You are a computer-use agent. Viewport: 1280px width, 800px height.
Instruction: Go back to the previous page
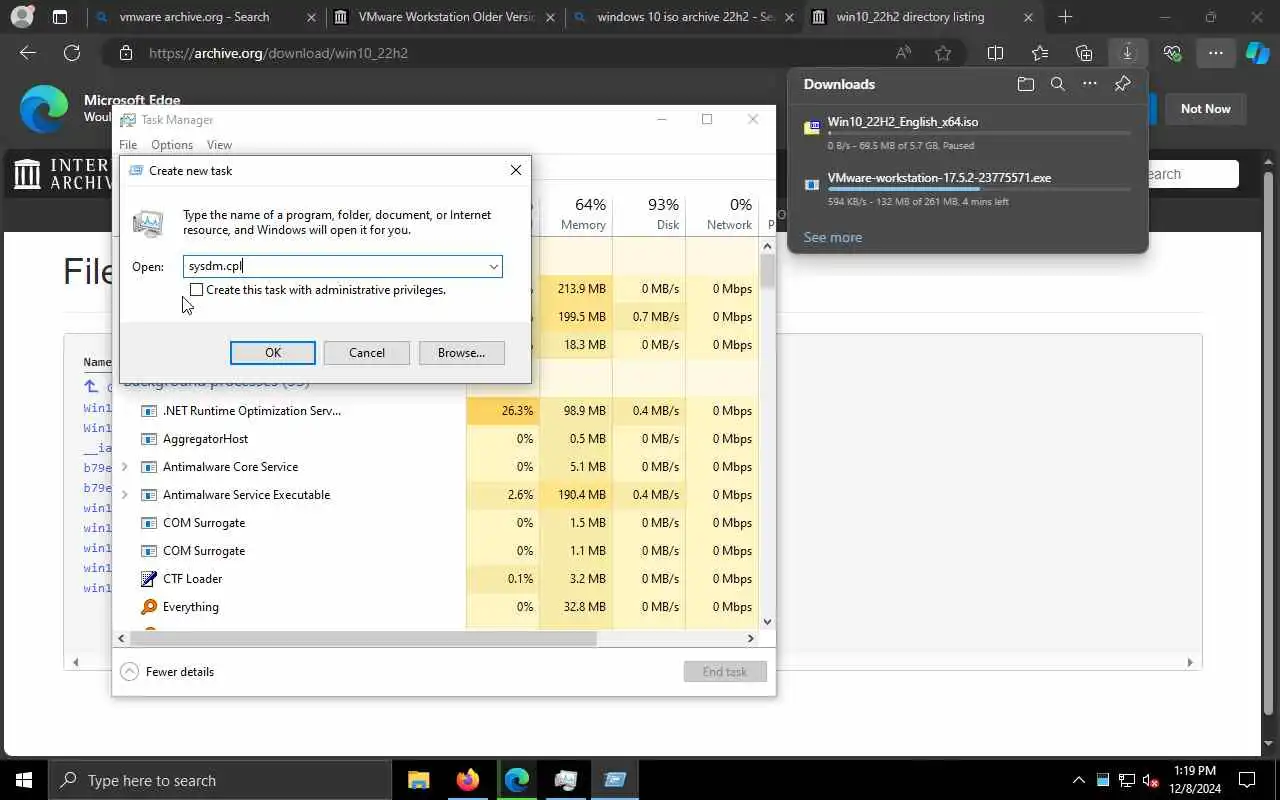coord(28,53)
